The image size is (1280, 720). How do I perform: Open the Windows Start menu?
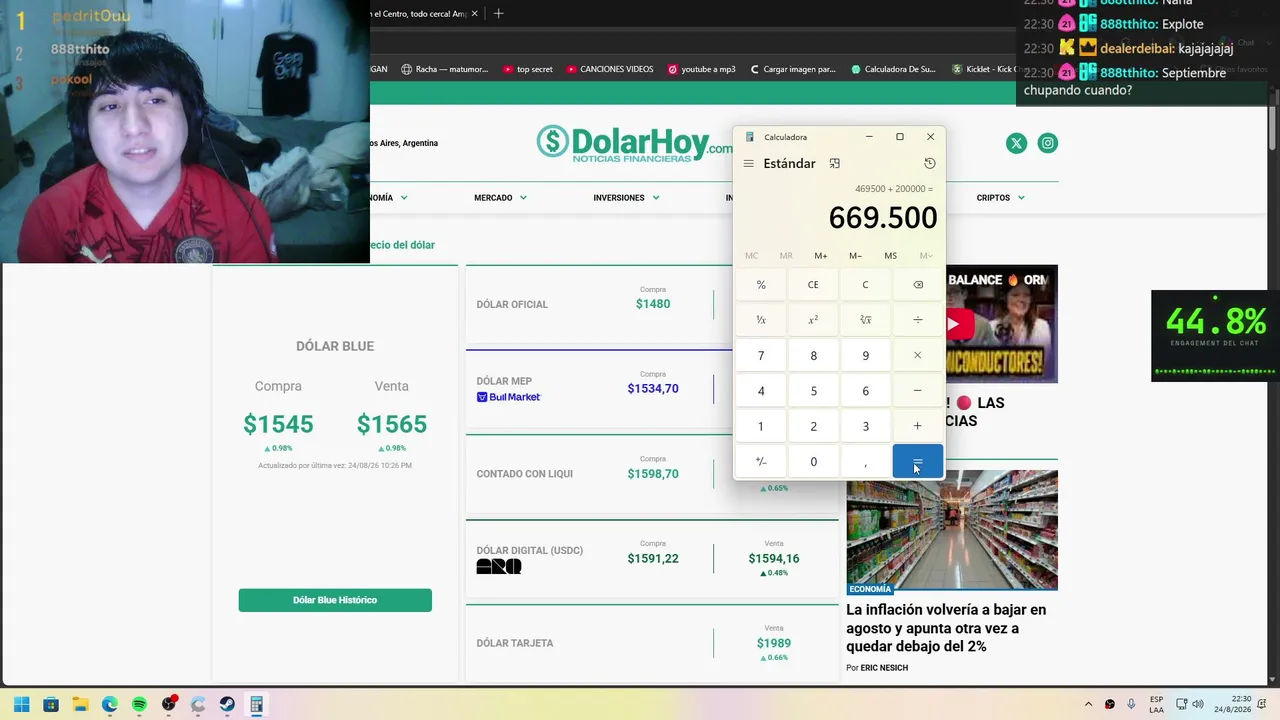tap(21, 704)
